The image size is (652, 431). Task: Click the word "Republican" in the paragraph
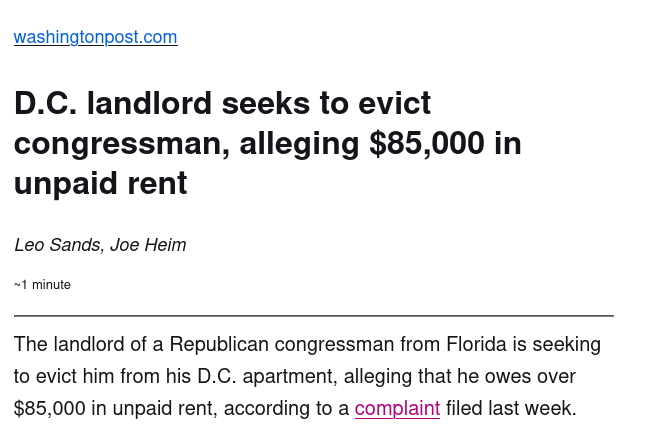pos(219,345)
